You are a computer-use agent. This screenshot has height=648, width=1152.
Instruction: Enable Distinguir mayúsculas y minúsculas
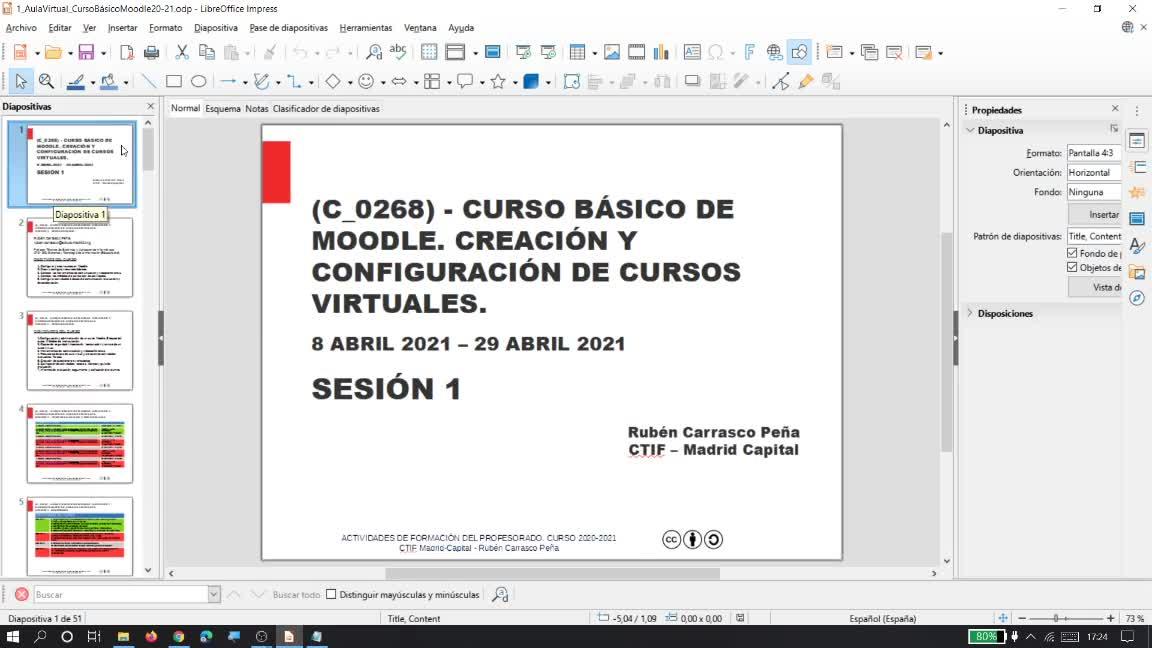331,594
